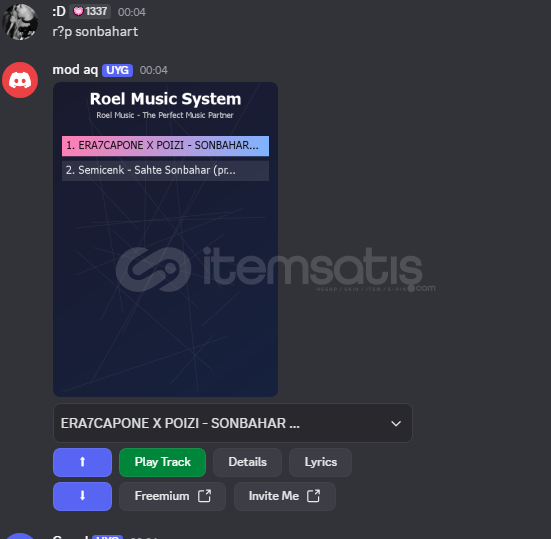Open the :D user's profile avatar

[x=20, y=22]
